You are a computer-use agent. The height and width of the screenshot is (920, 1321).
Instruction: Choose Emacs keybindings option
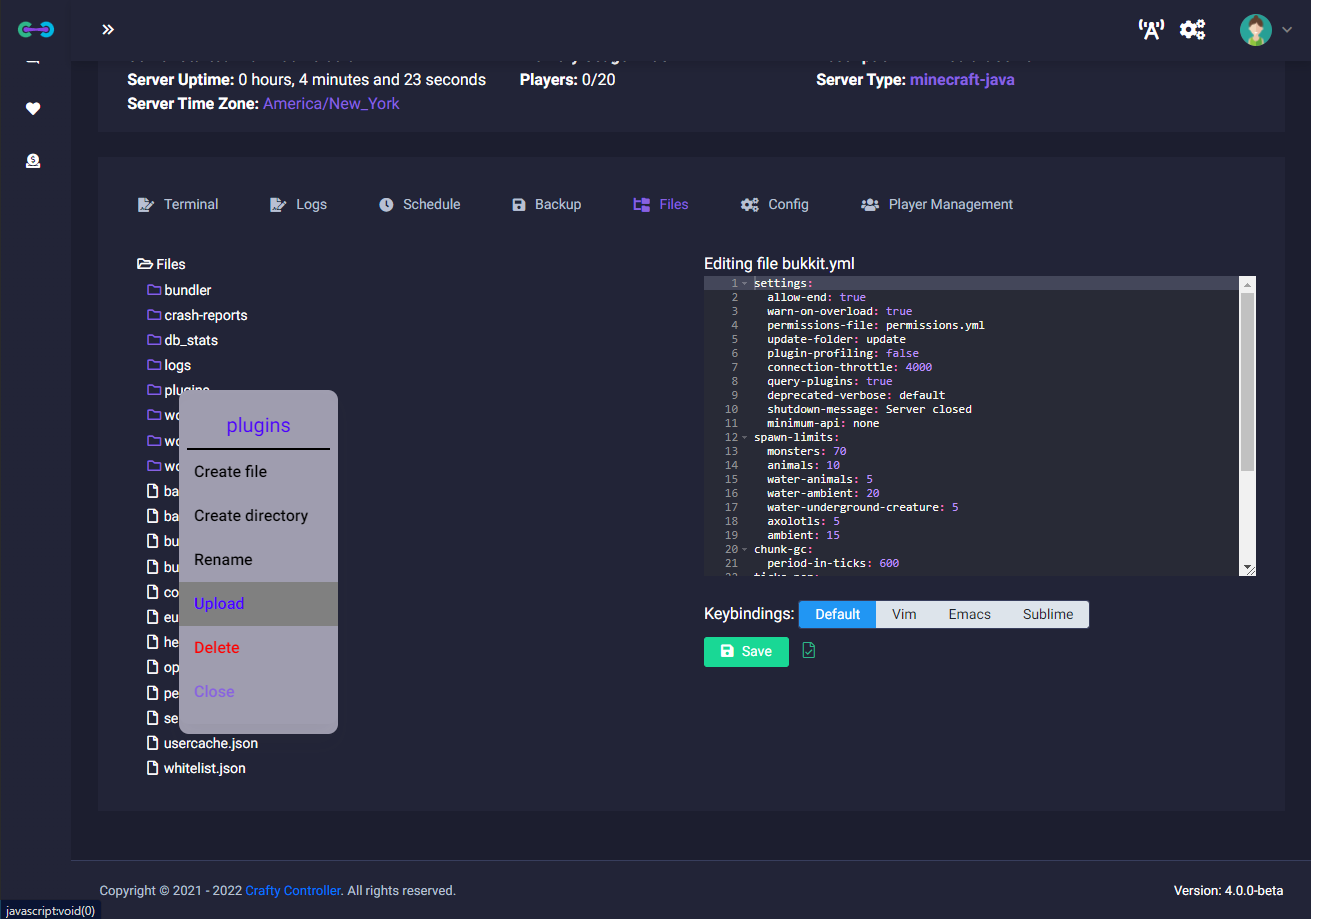969,614
